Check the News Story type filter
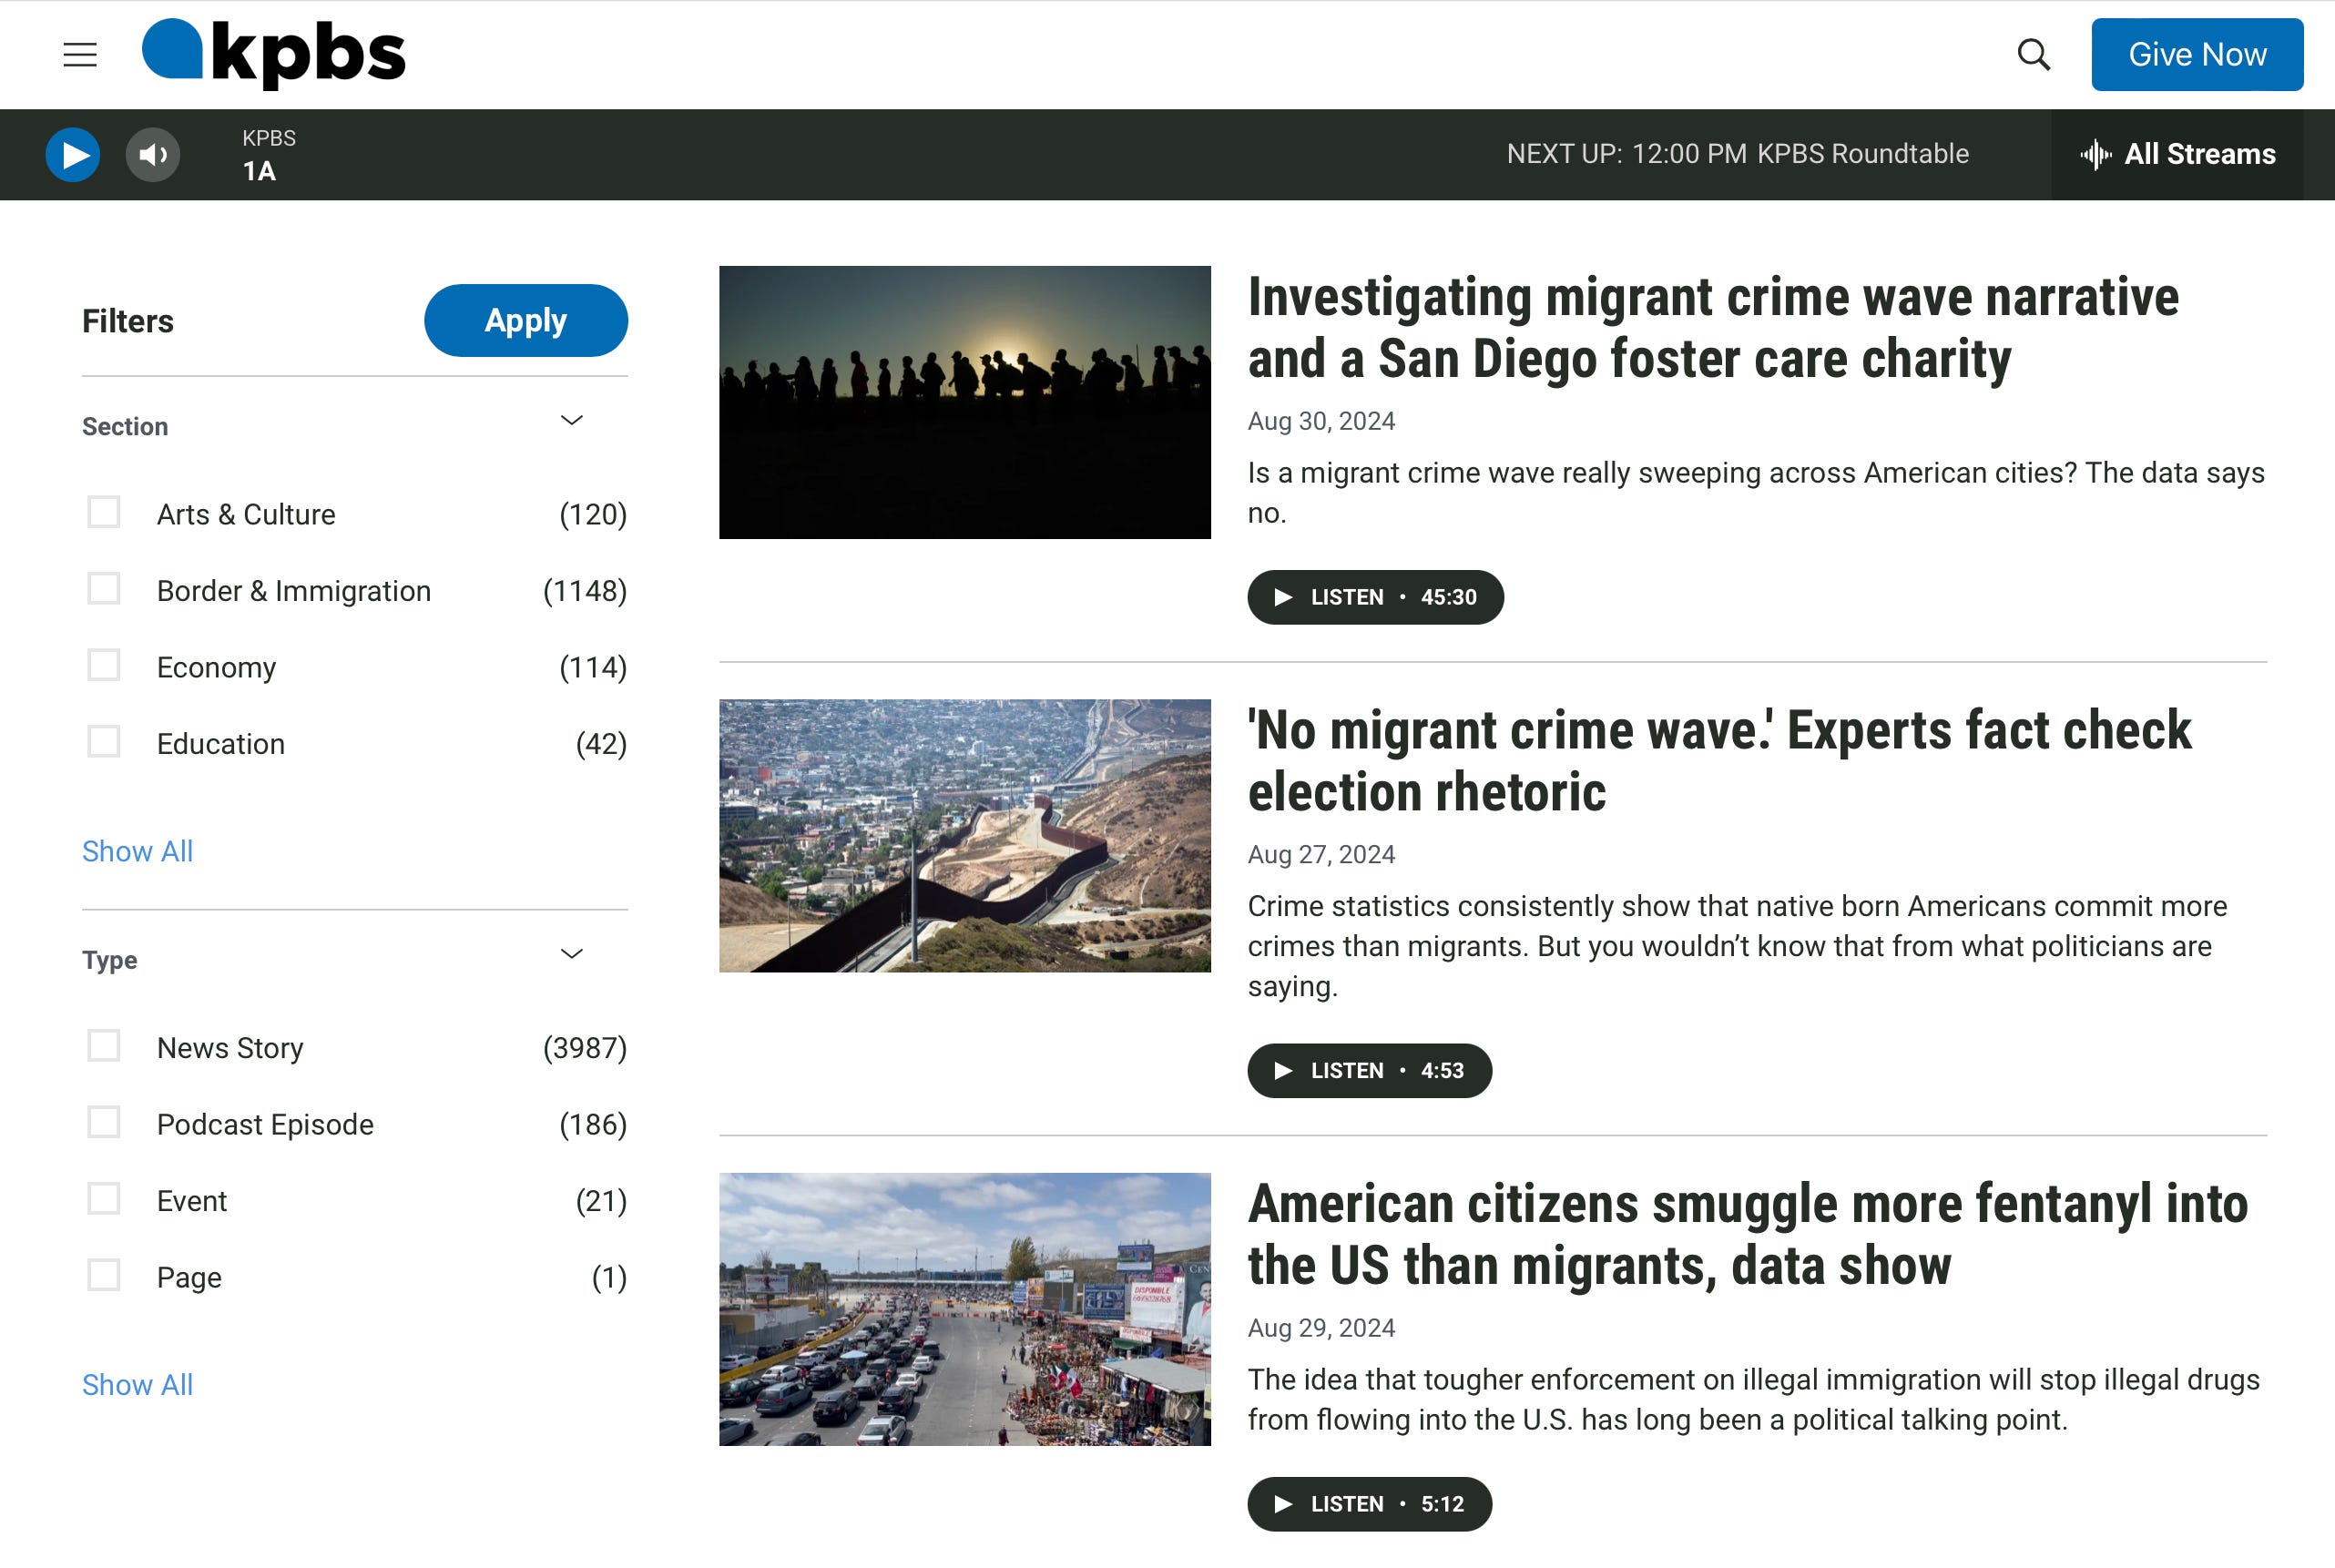Screen dimensions: 2335x1568 point(104,1046)
